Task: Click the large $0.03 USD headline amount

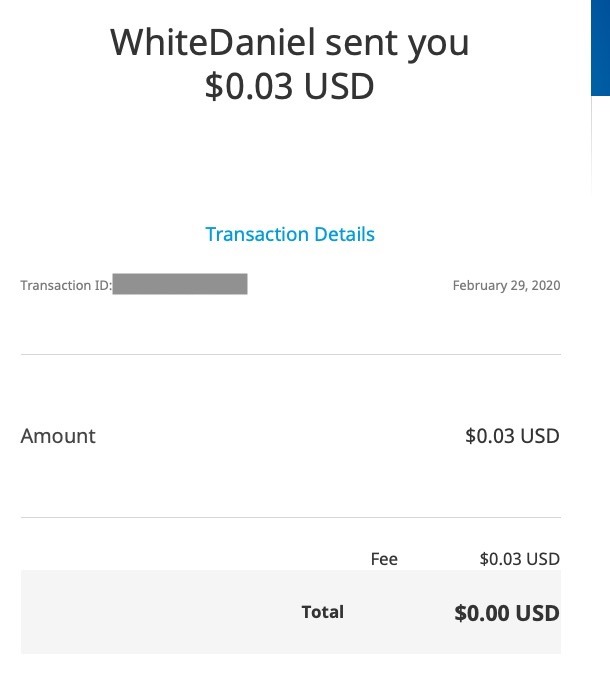Action: (290, 86)
